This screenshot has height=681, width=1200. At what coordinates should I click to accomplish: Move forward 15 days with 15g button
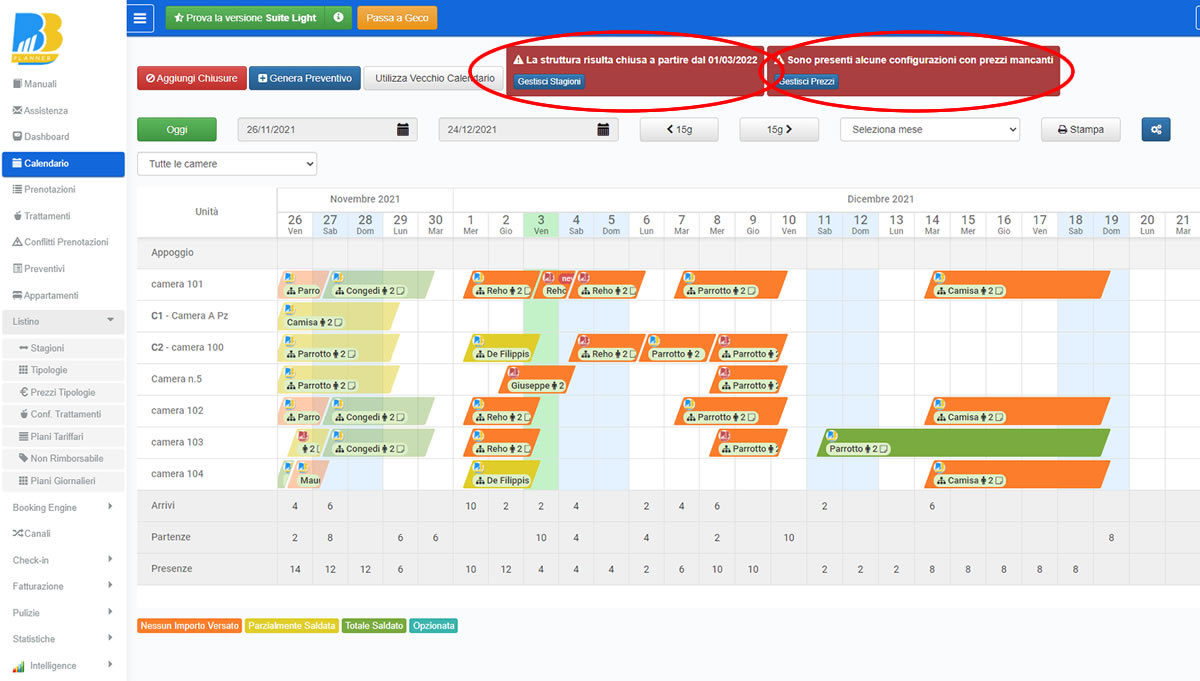779,129
